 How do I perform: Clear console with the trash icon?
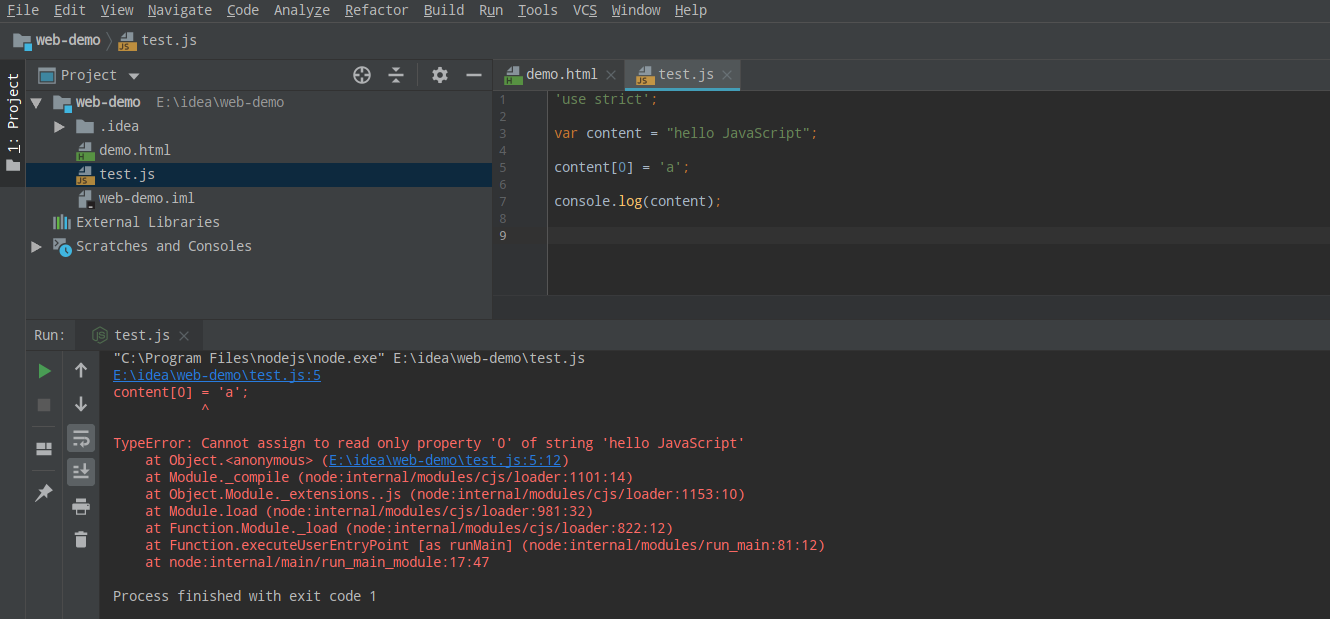pyautogui.click(x=81, y=540)
